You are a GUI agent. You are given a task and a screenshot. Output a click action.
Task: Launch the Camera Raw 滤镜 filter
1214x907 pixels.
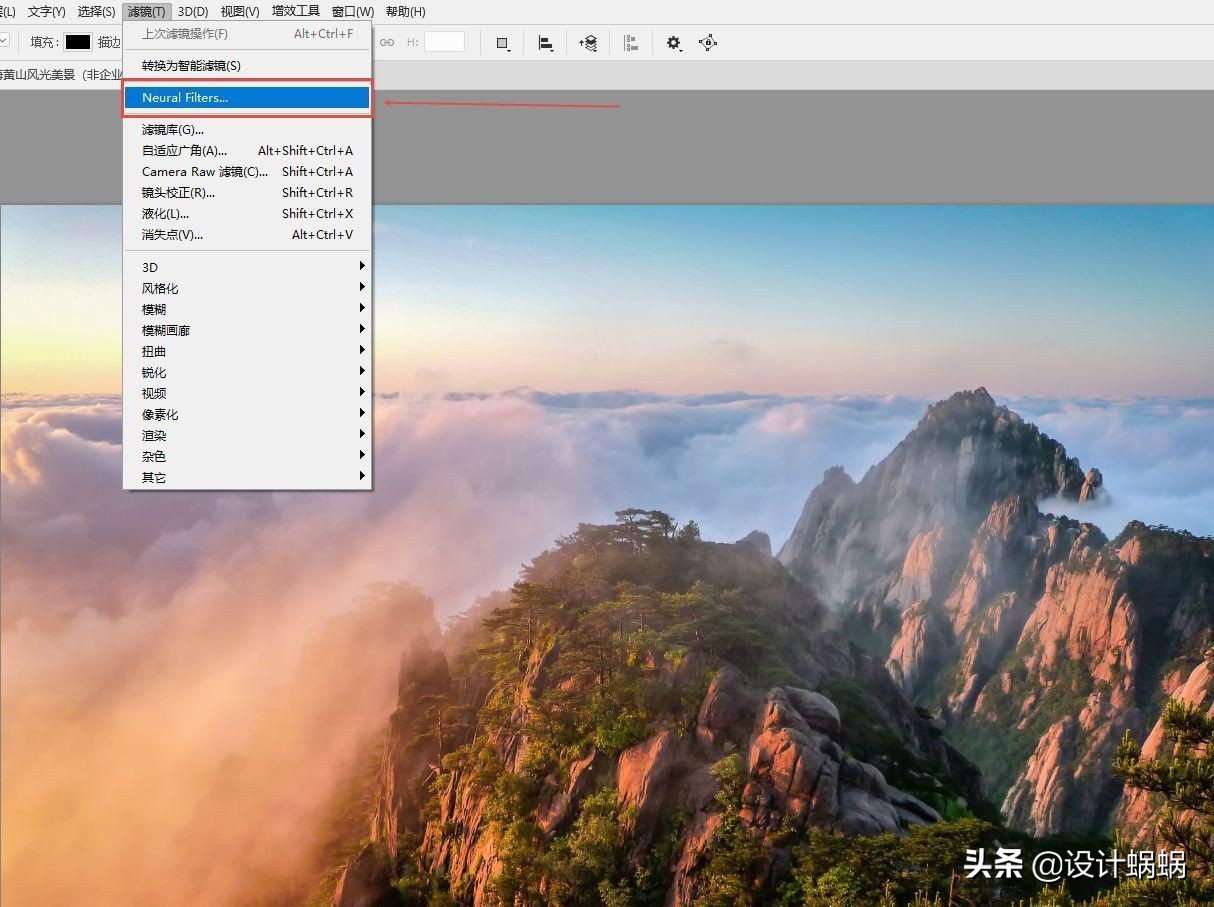click(203, 171)
